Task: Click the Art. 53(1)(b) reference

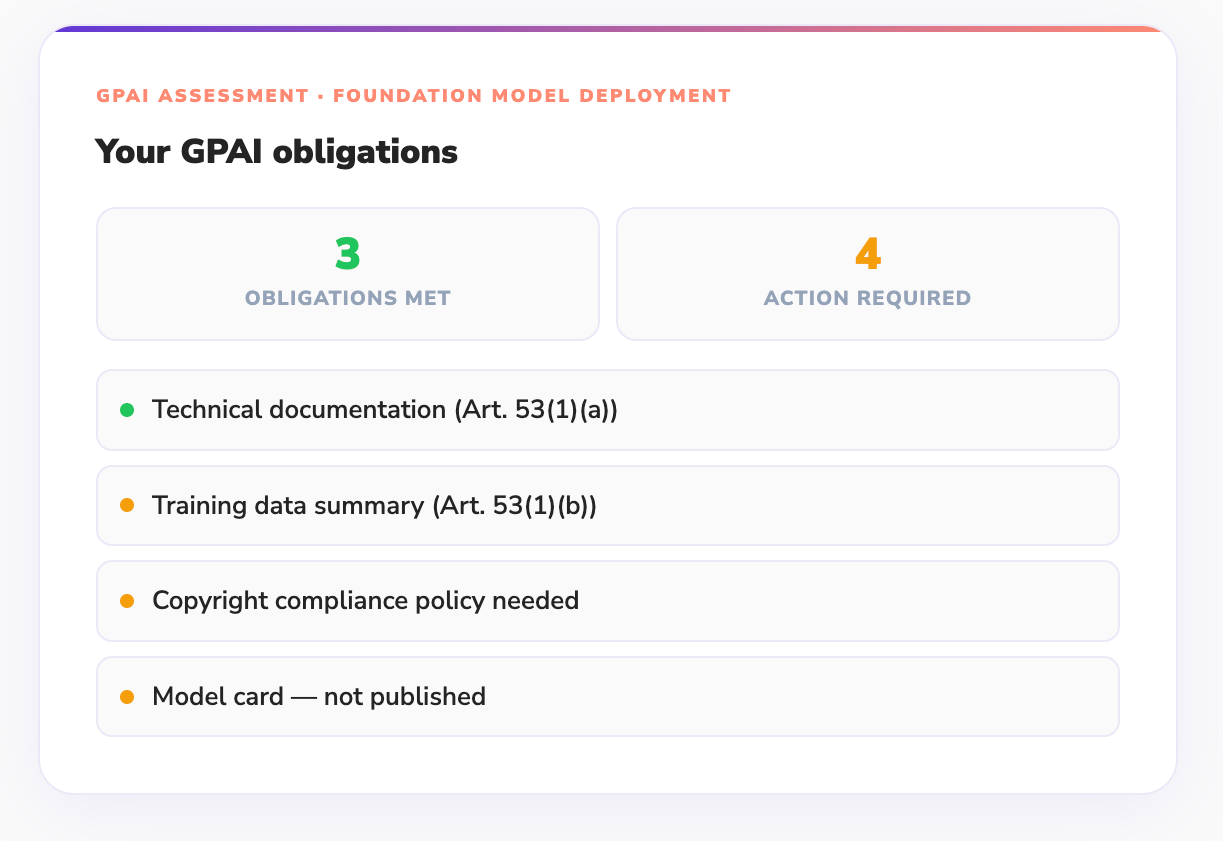Action: 514,506
